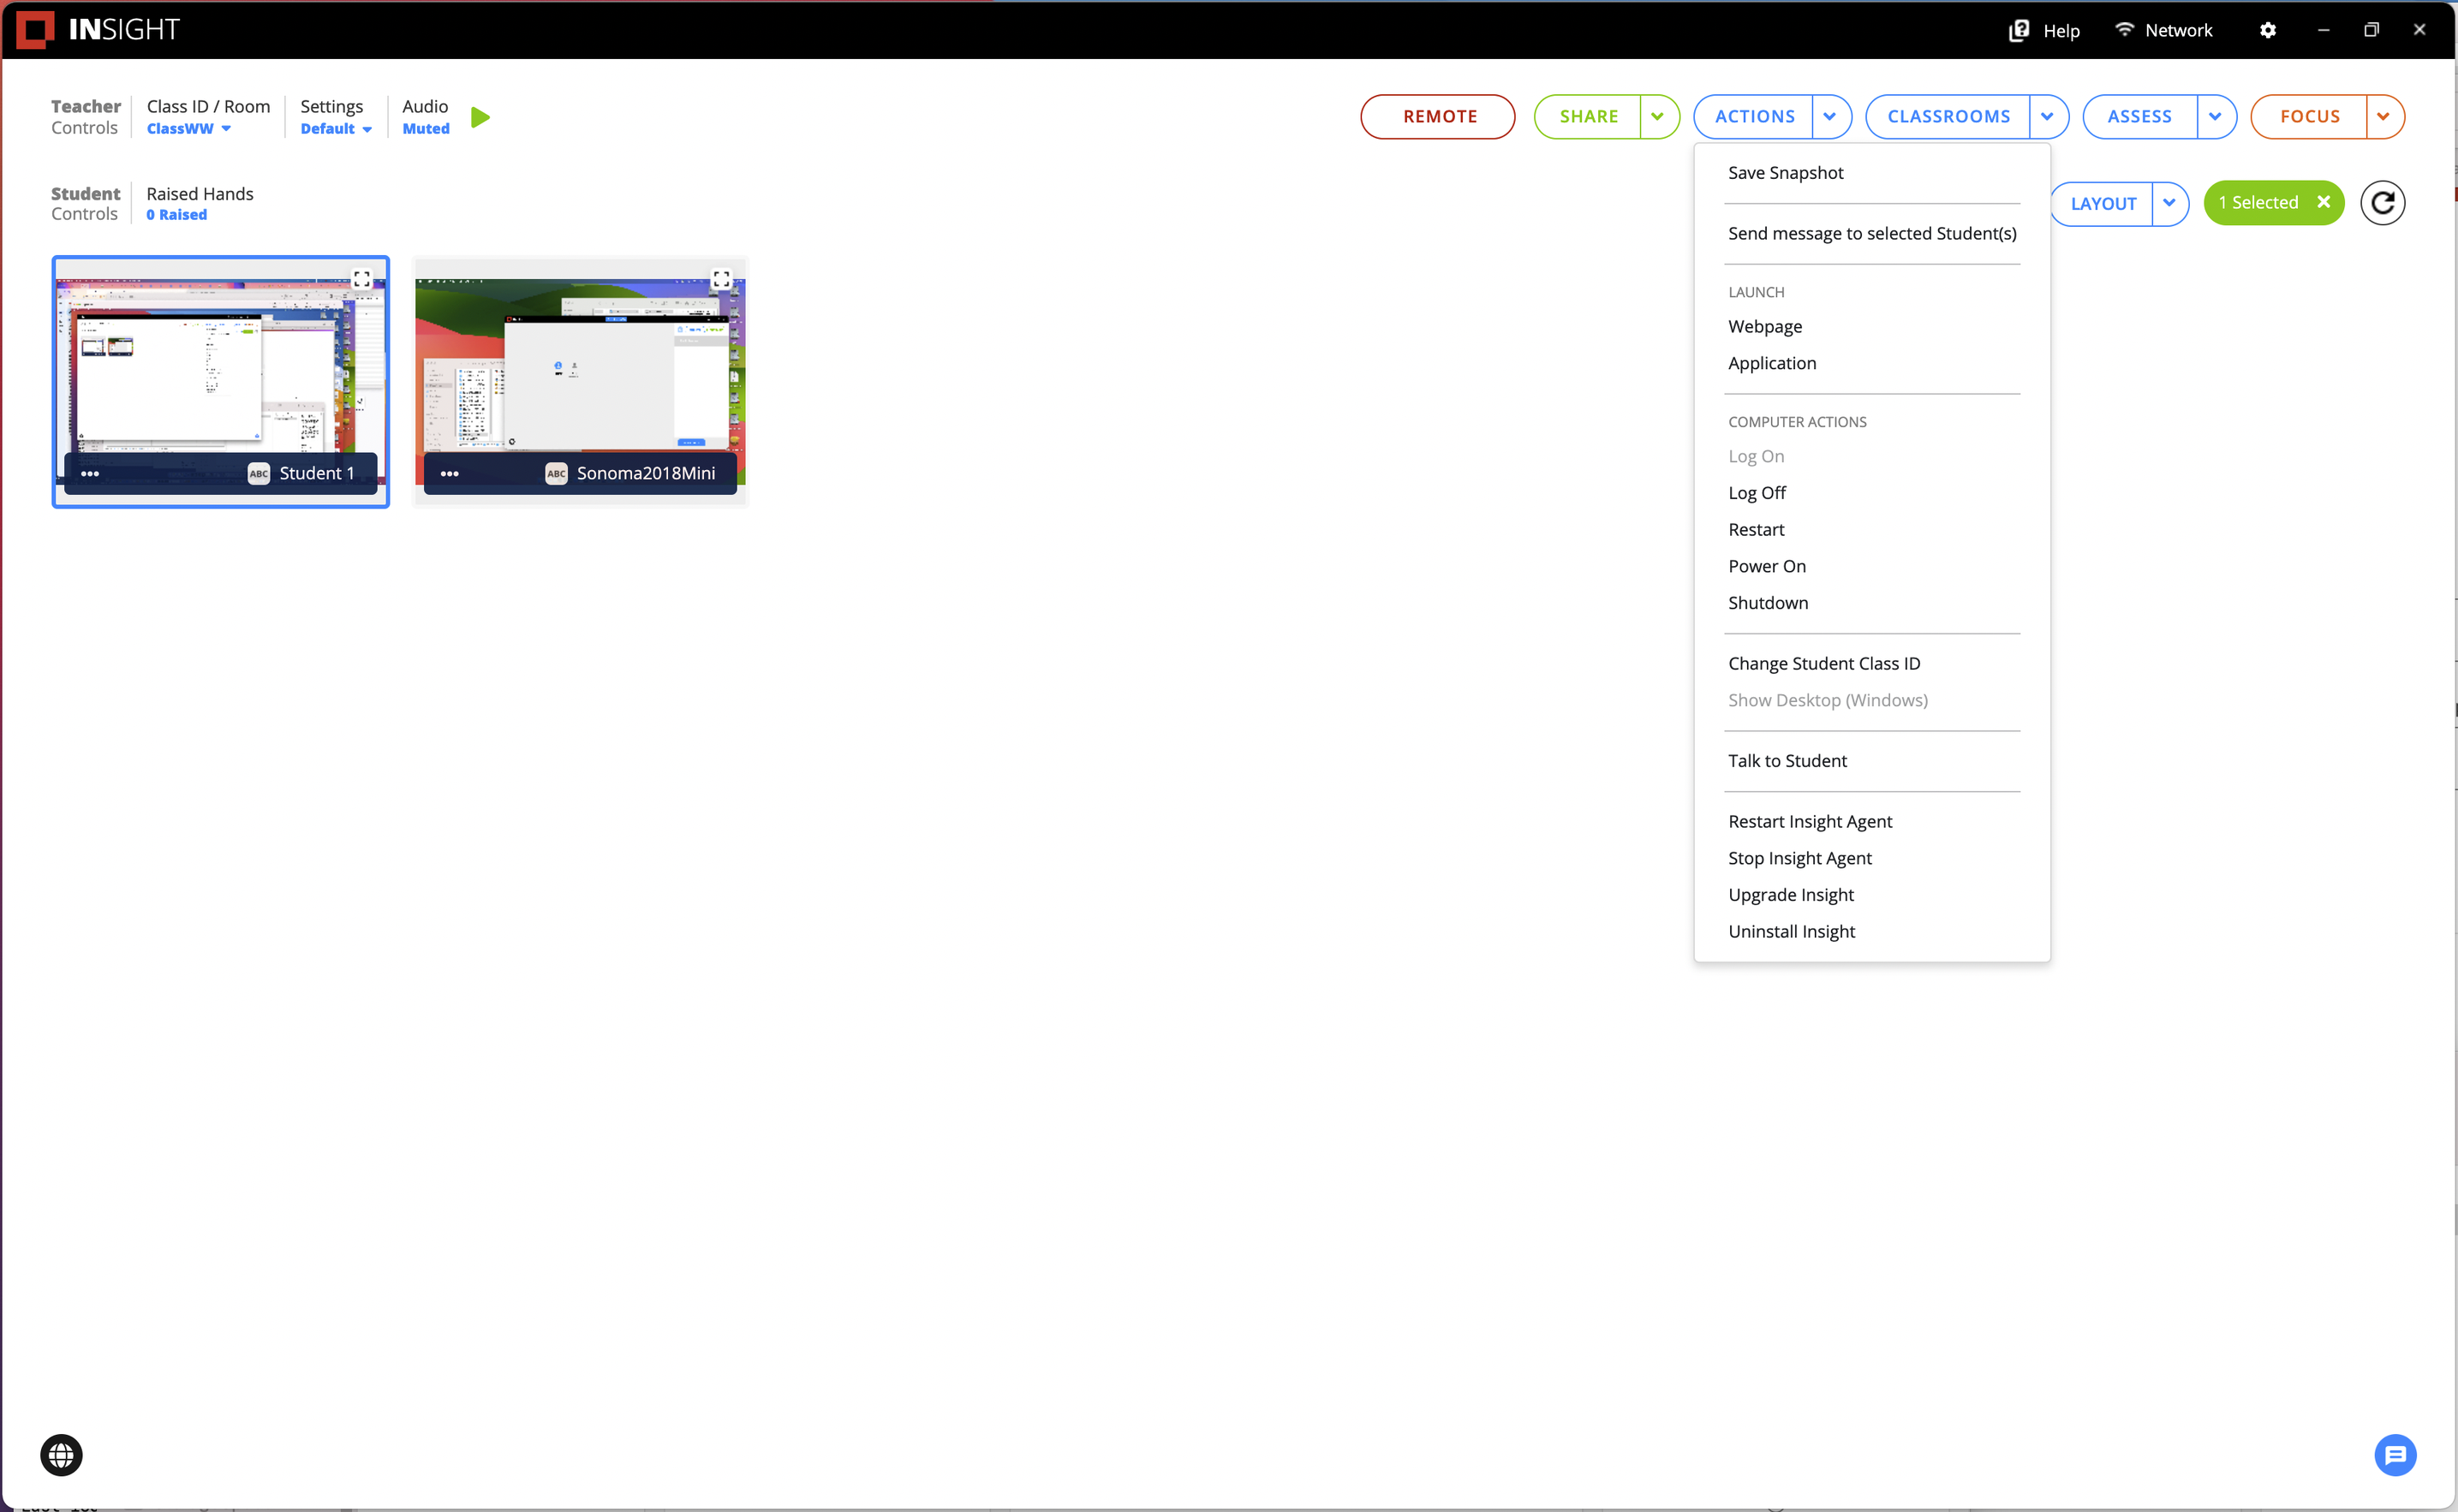Click the ACTIONS button
Image resolution: width=2458 pixels, height=1512 pixels.
(x=1754, y=116)
